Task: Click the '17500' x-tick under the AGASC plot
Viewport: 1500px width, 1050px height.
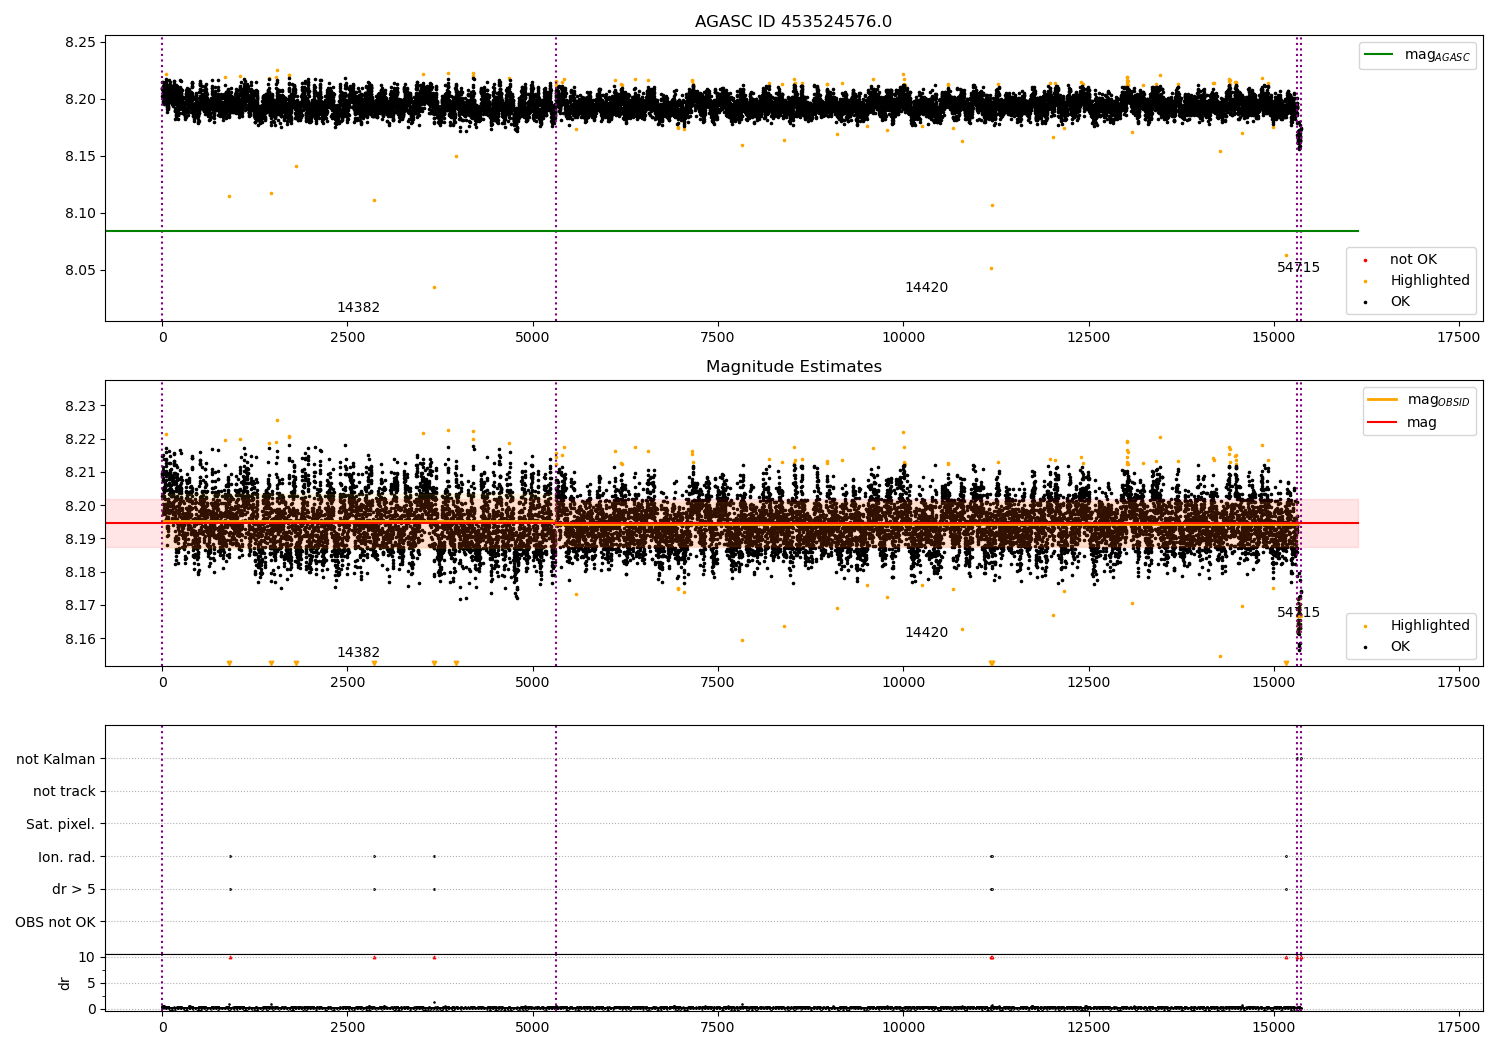Action: (1458, 338)
